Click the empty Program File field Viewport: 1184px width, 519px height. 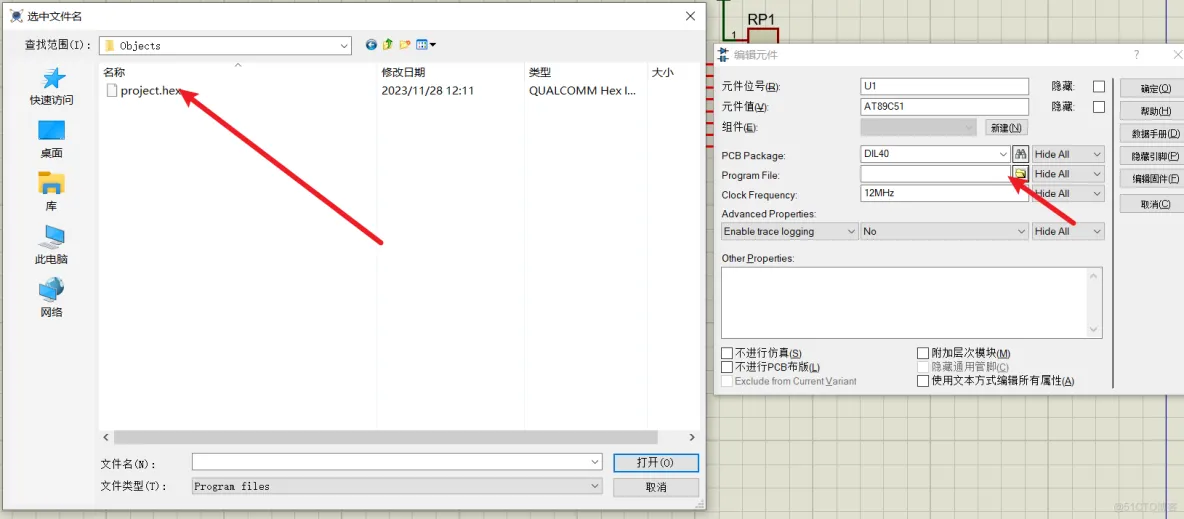(936, 174)
